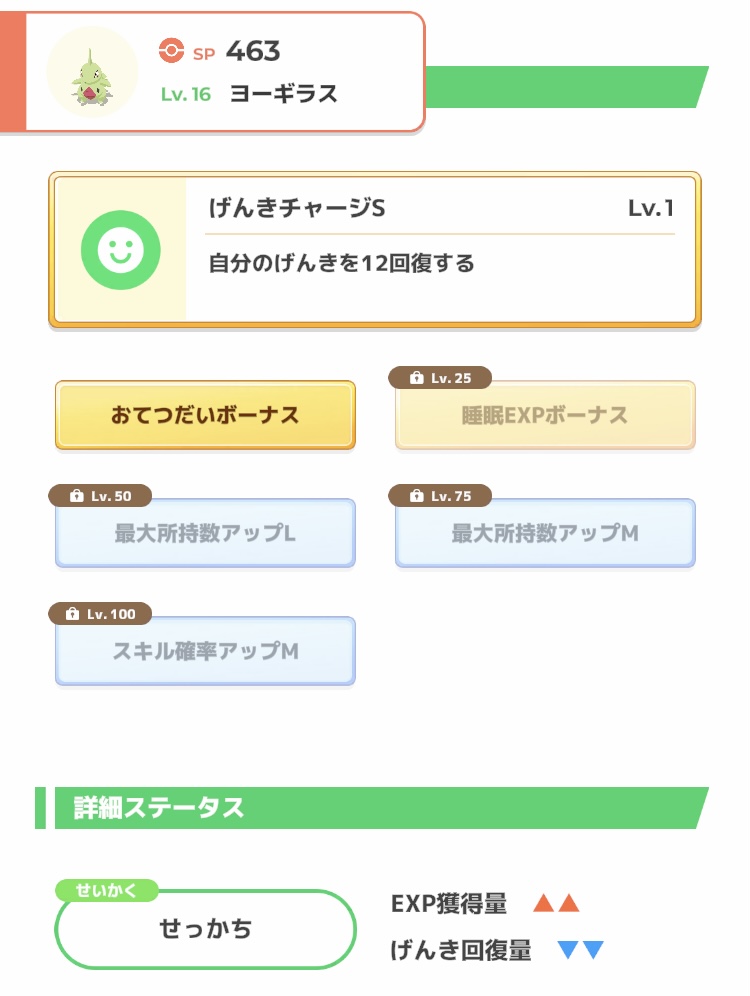Tap the blue down arrows beside げんき回復量
The height and width of the screenshot is (996, 750).
[x=581, y=950]
